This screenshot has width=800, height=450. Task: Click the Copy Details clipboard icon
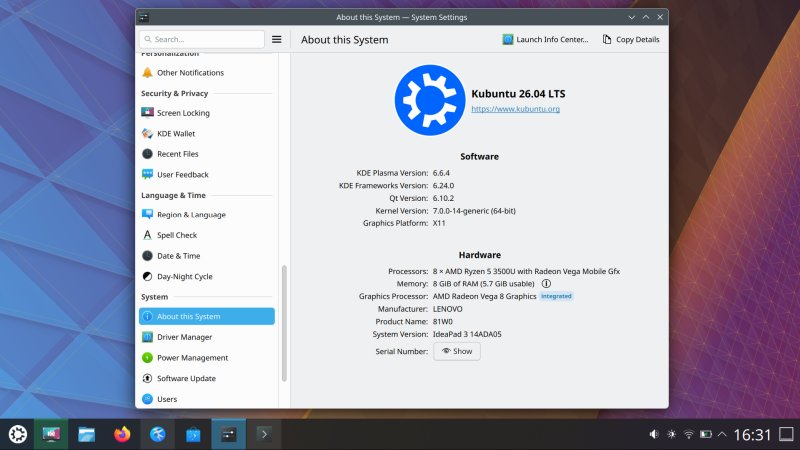click(x=607, y=39)
